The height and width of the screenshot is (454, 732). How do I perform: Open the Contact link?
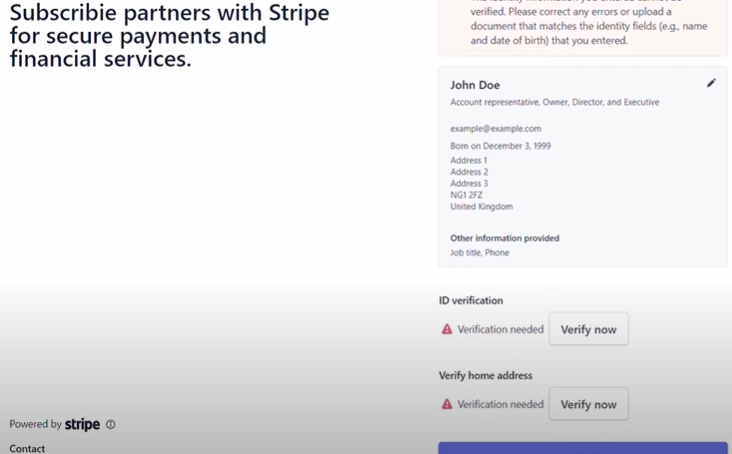point(27,448)
